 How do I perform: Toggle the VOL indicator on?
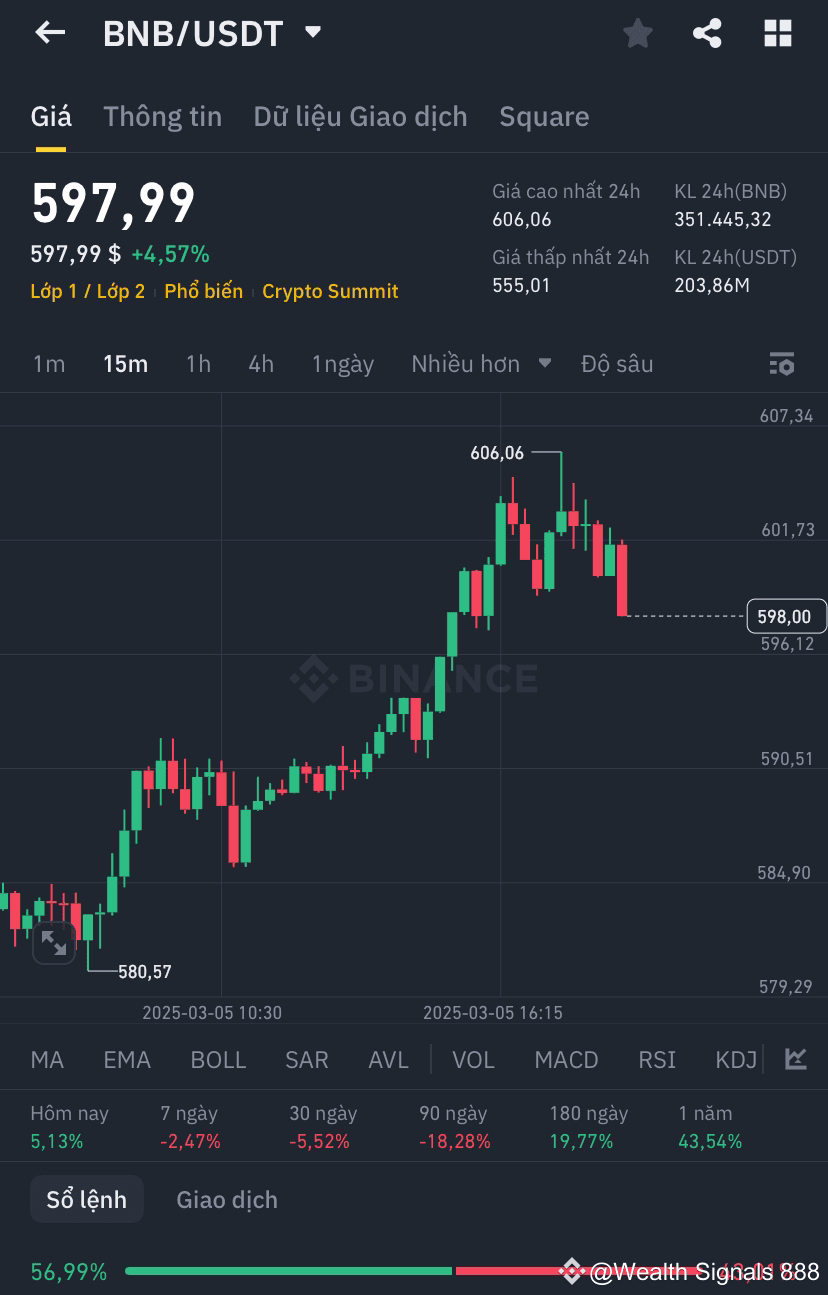click(x=473, y=1059)
